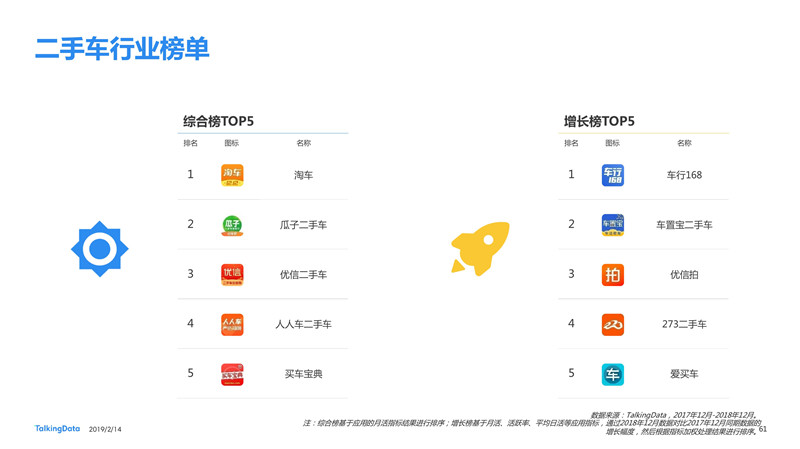Screen dimensions: 800x449
Task: Click rank number 5 beside 买车宝典
Action: 190,373
